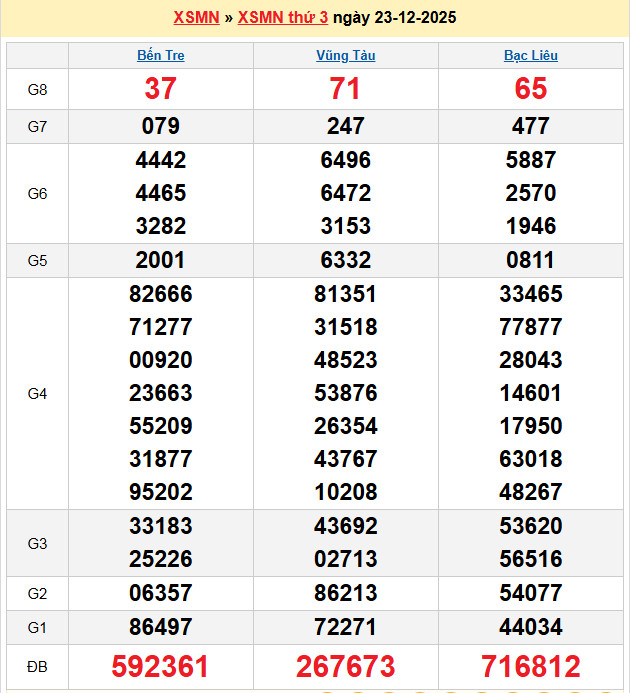Click Bến Tre G8 result 37
The width and height of the screenshot is (630, 693).
[x=160, y=89]
